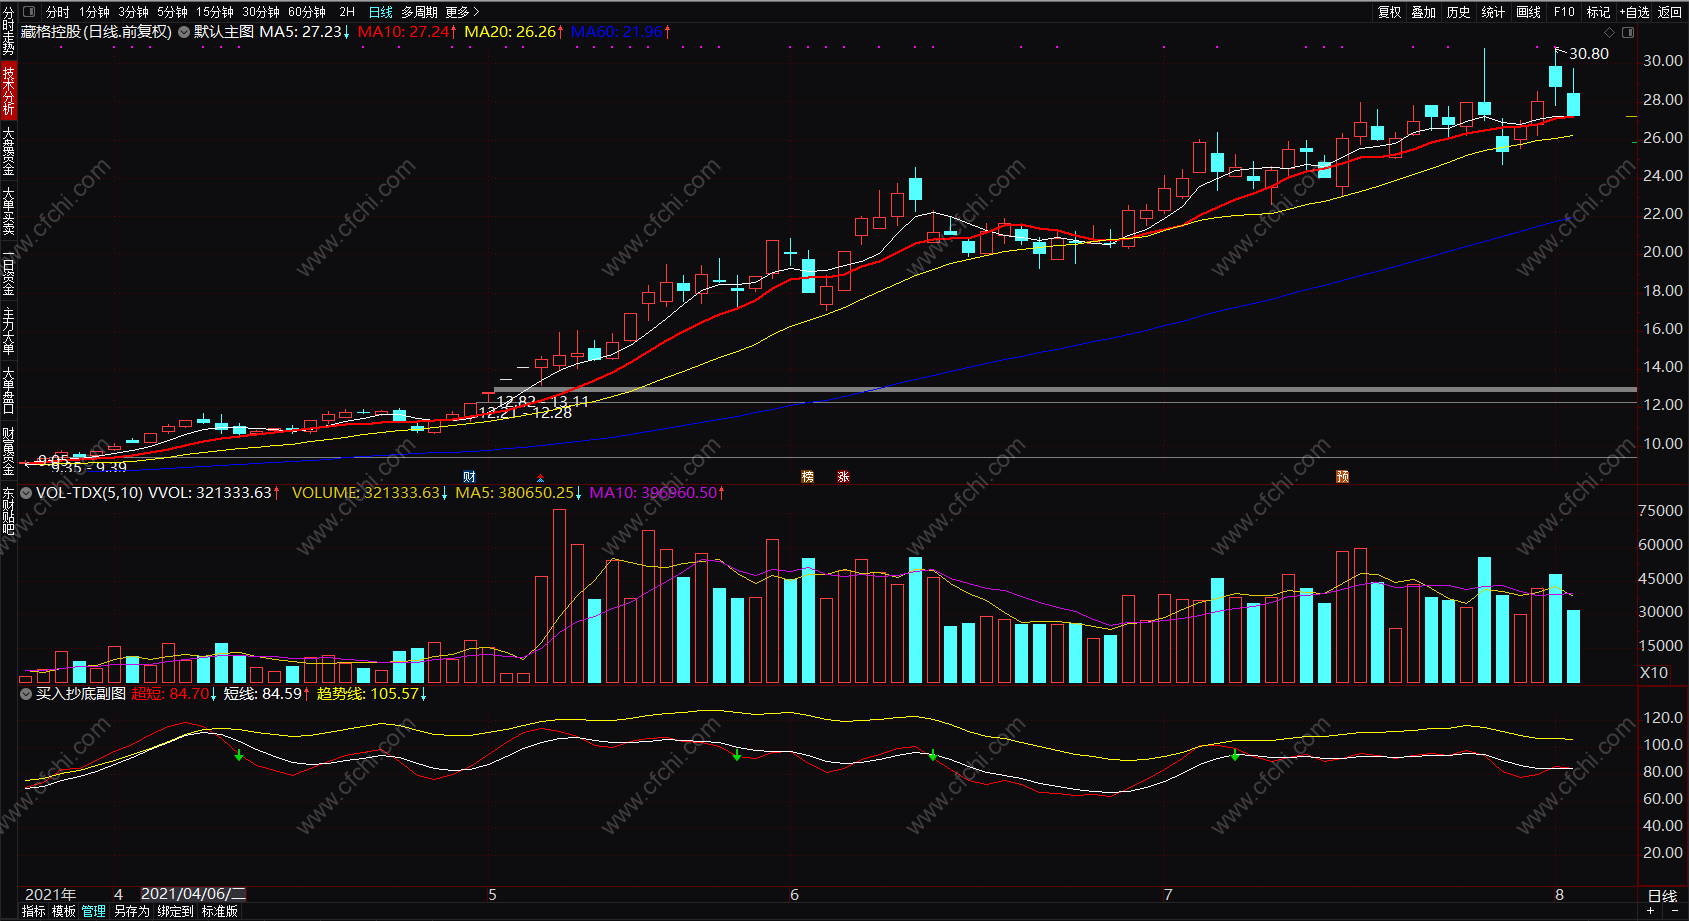Select the 5分钟 period
The image size is (1689, 921).
173,12
